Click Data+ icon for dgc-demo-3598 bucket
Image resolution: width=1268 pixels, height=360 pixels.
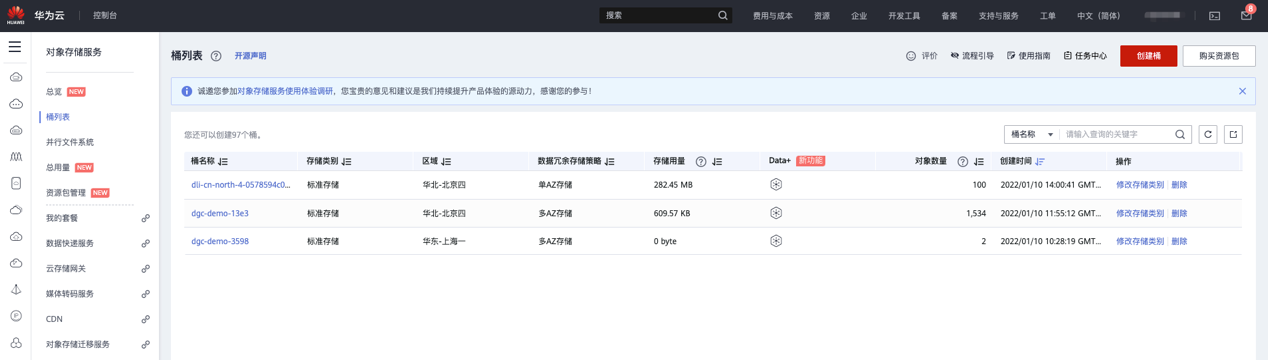(x=776, y=241)
